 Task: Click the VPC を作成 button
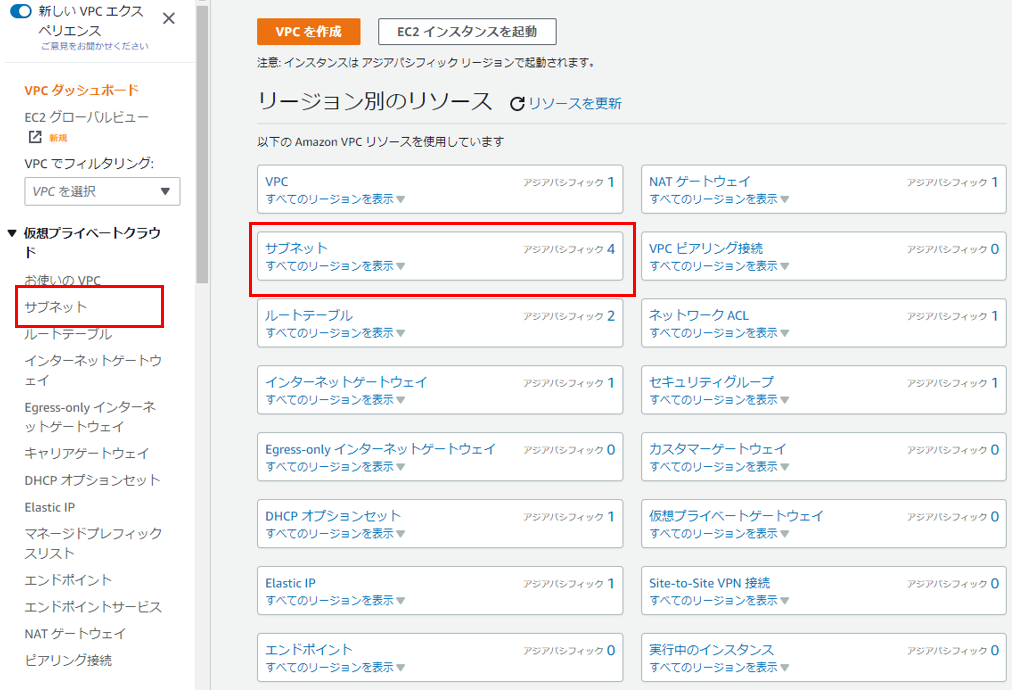309,32
